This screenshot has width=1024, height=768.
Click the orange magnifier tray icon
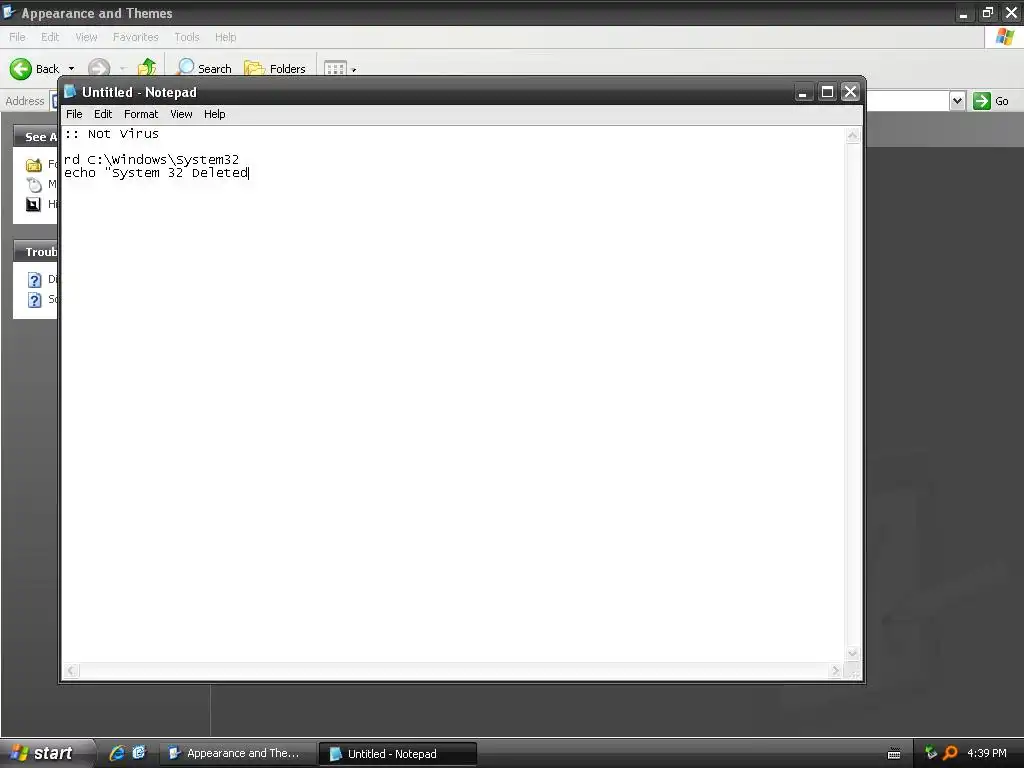950,753
